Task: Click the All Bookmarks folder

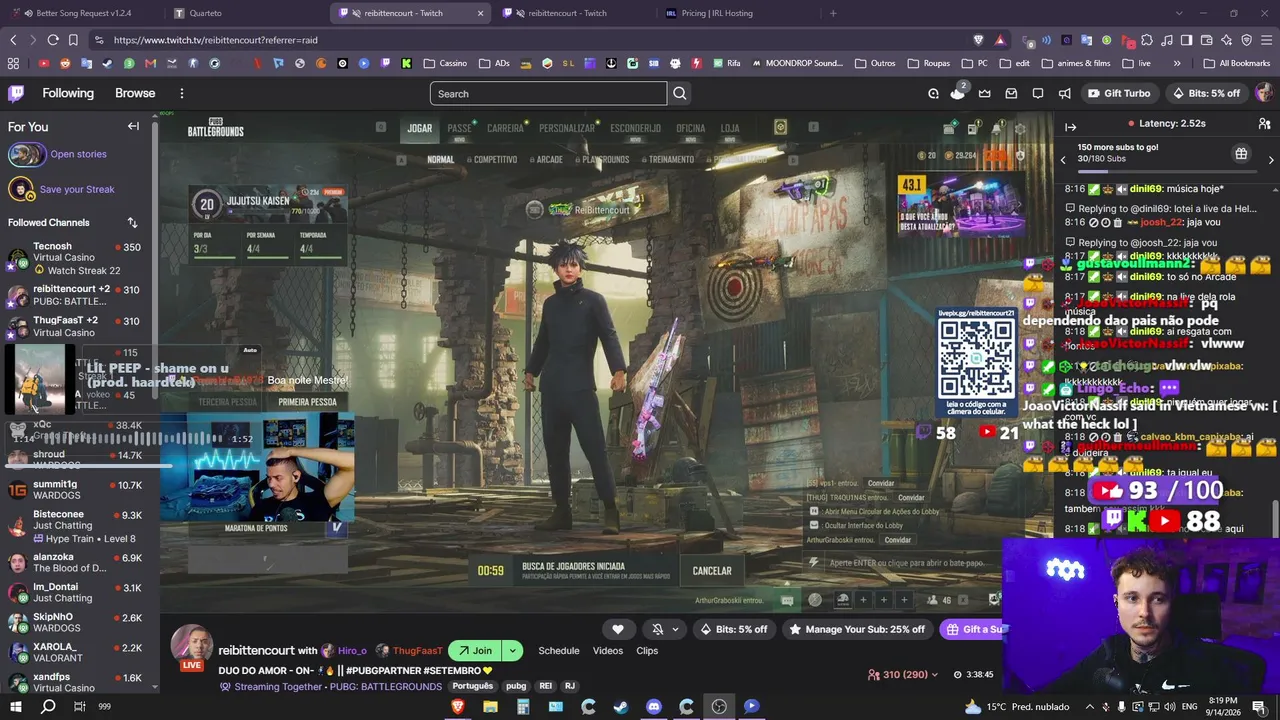Action: (x=1236, y=63)
